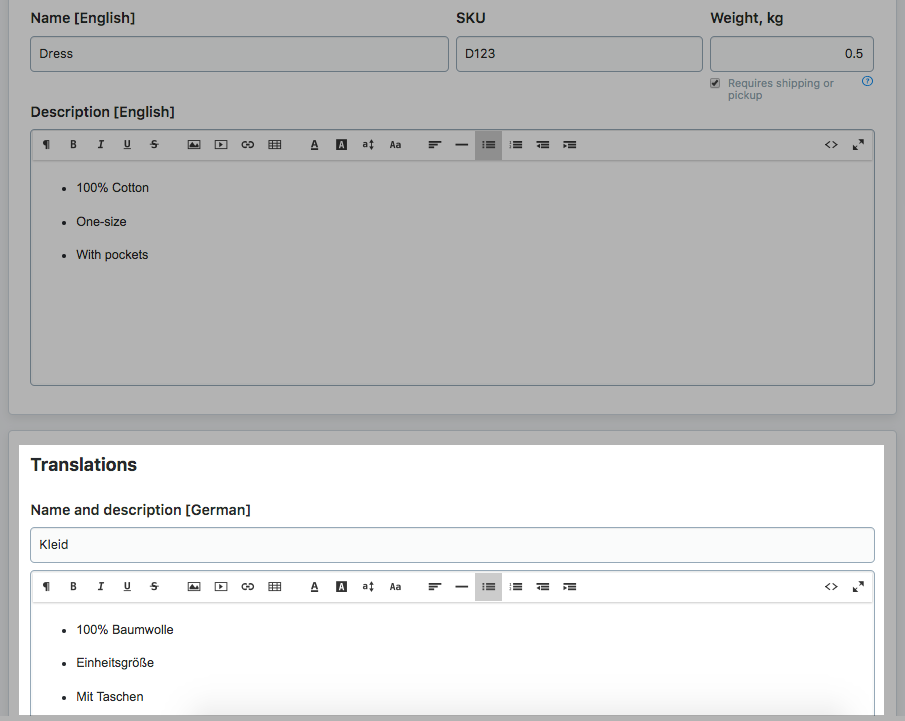Underline text in English description toolbar
The height and width of the screenshot is (721, 905).
[x=127, y=145]
